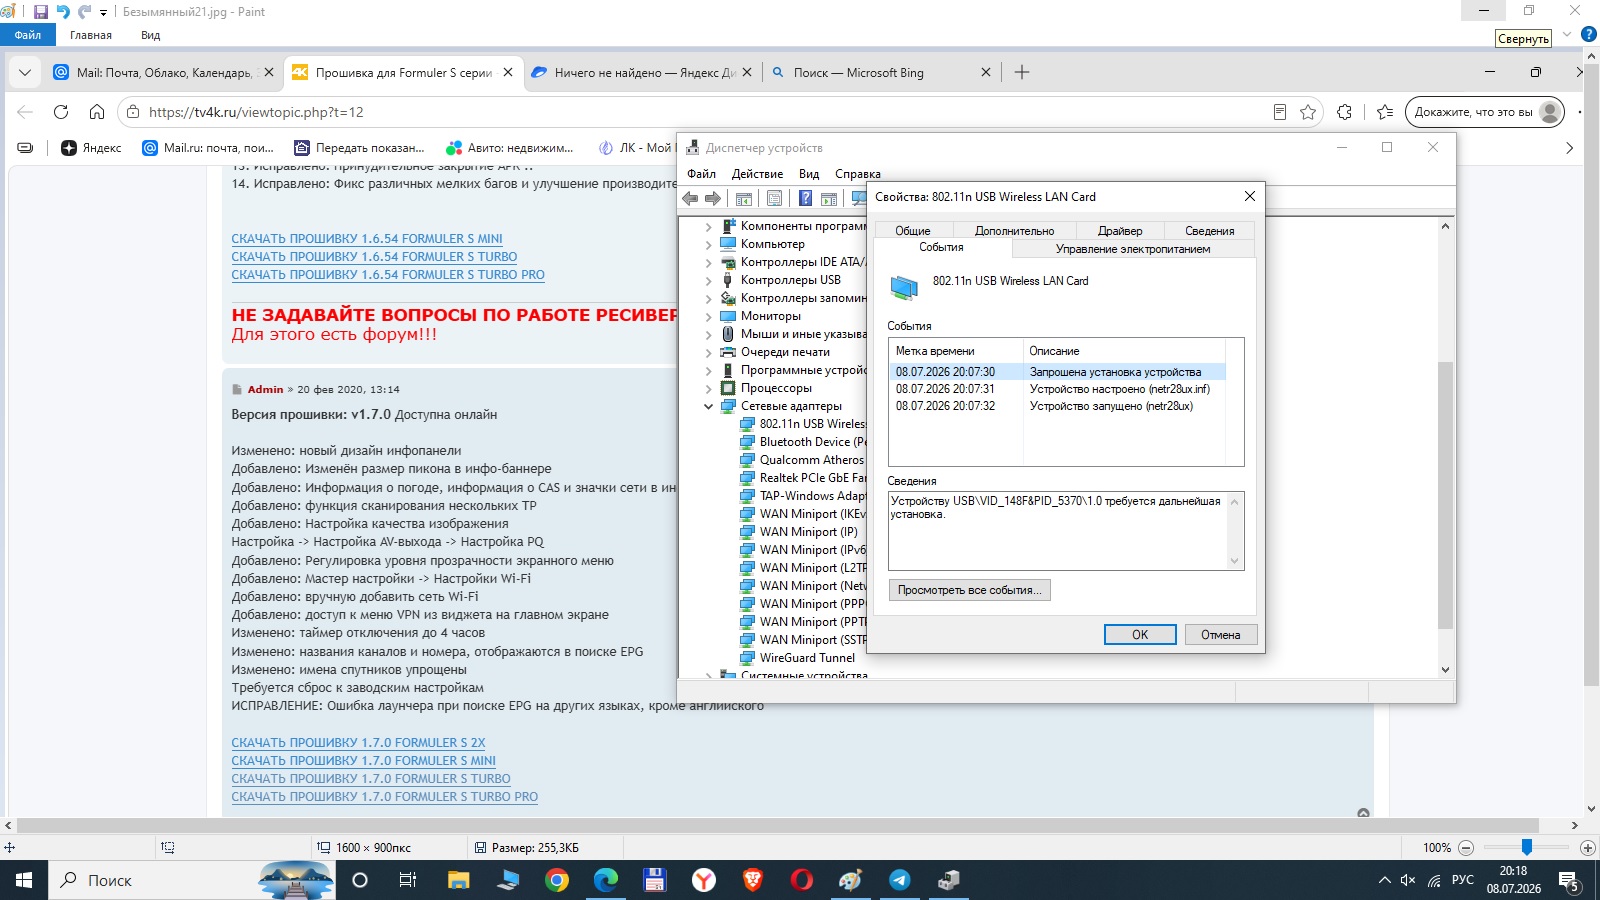Expand the Мониторы device category

pyautogui.click(x=709, y=316)
